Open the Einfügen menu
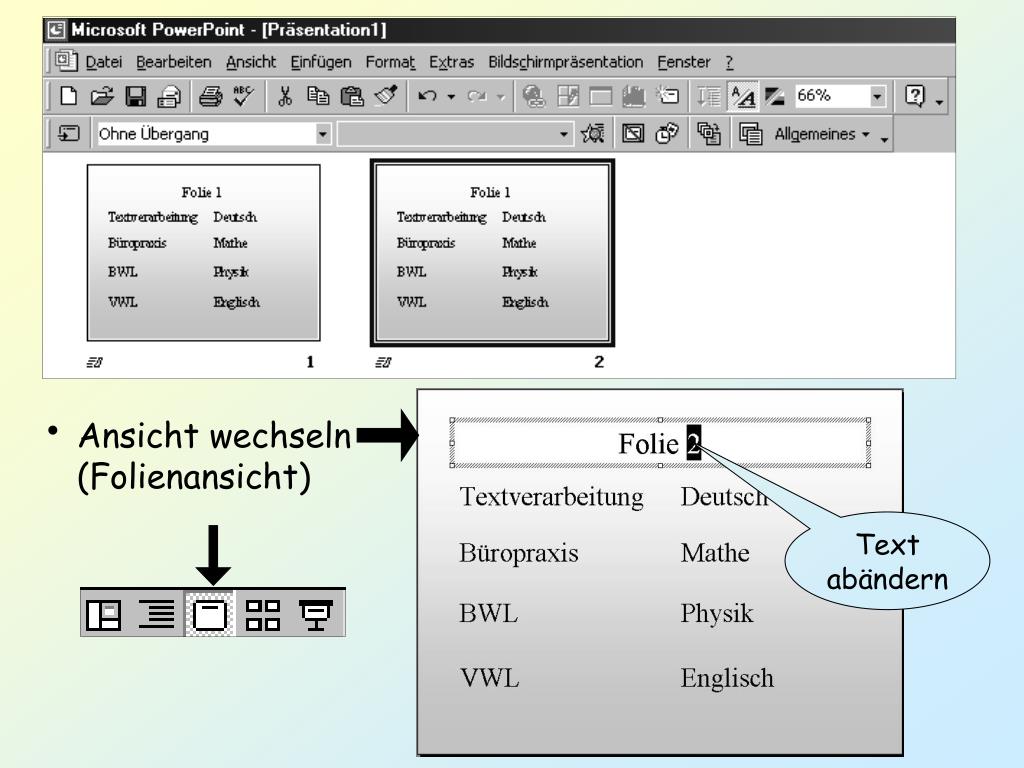Image resolution: width=1024 pixels, height=768 pixels. pyautogui.click(x=321, y=62)
